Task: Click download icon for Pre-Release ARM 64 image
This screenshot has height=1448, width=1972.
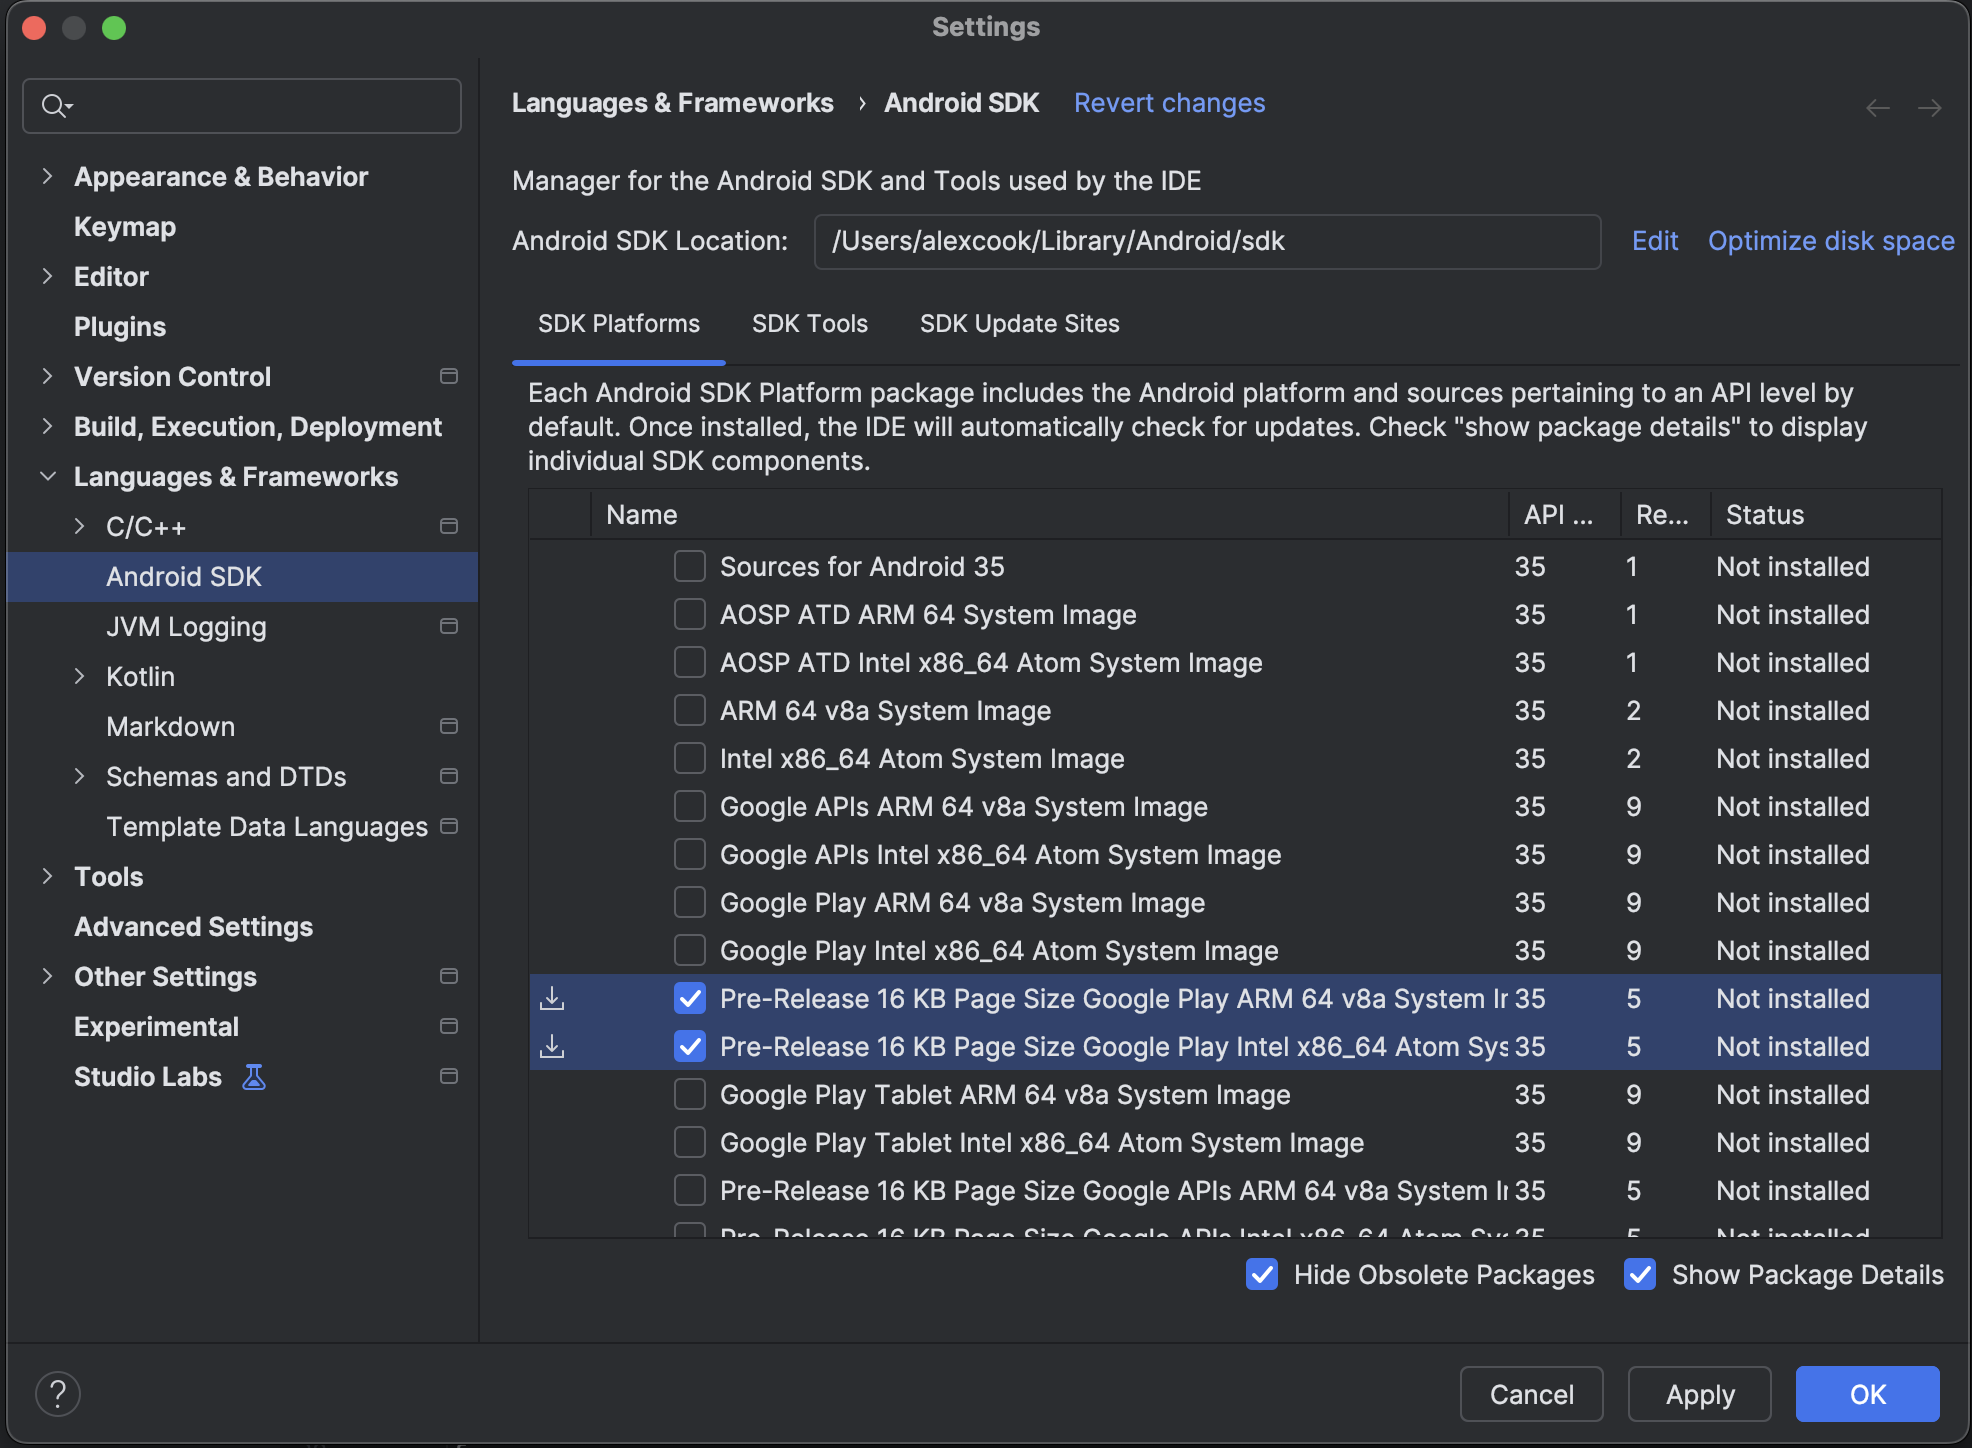Action: [554, 997]
